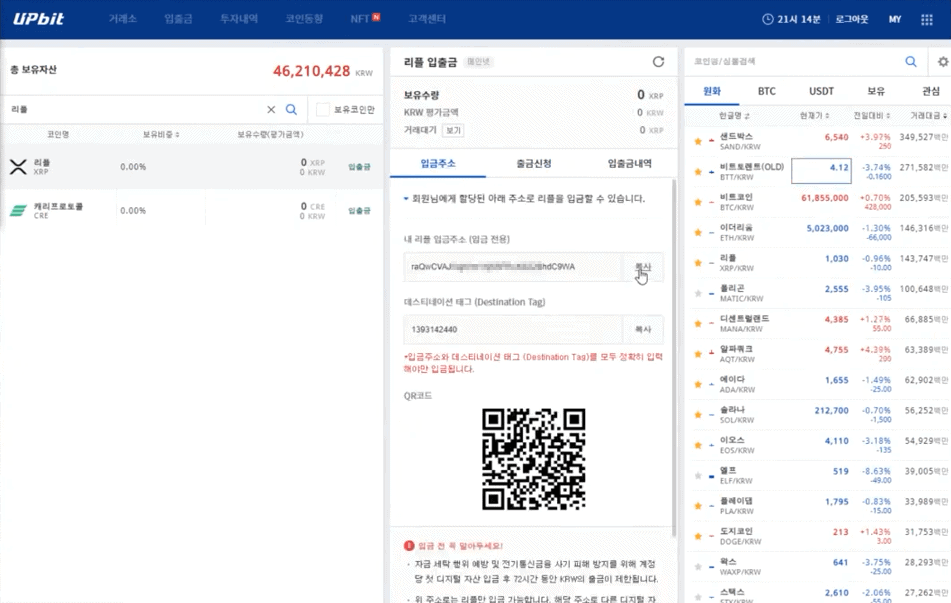Open the MY account menu
The image size is (951, 603).
(x=895, y=19)
